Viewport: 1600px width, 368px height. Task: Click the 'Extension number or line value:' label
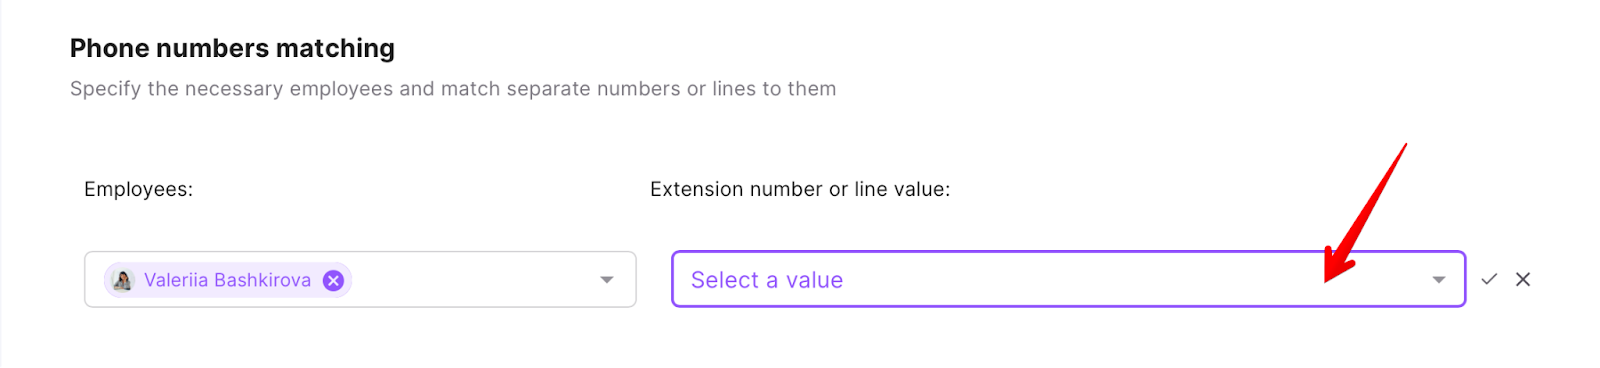click(800, 189)
